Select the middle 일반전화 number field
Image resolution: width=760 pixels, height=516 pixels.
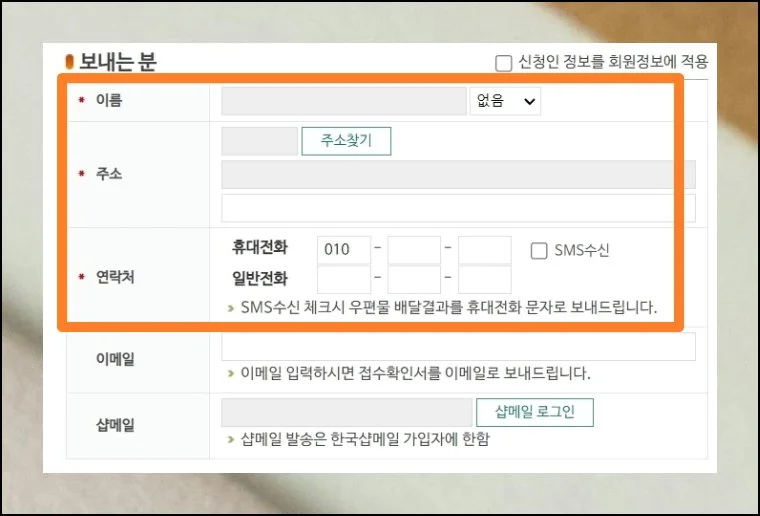point(414,279)
